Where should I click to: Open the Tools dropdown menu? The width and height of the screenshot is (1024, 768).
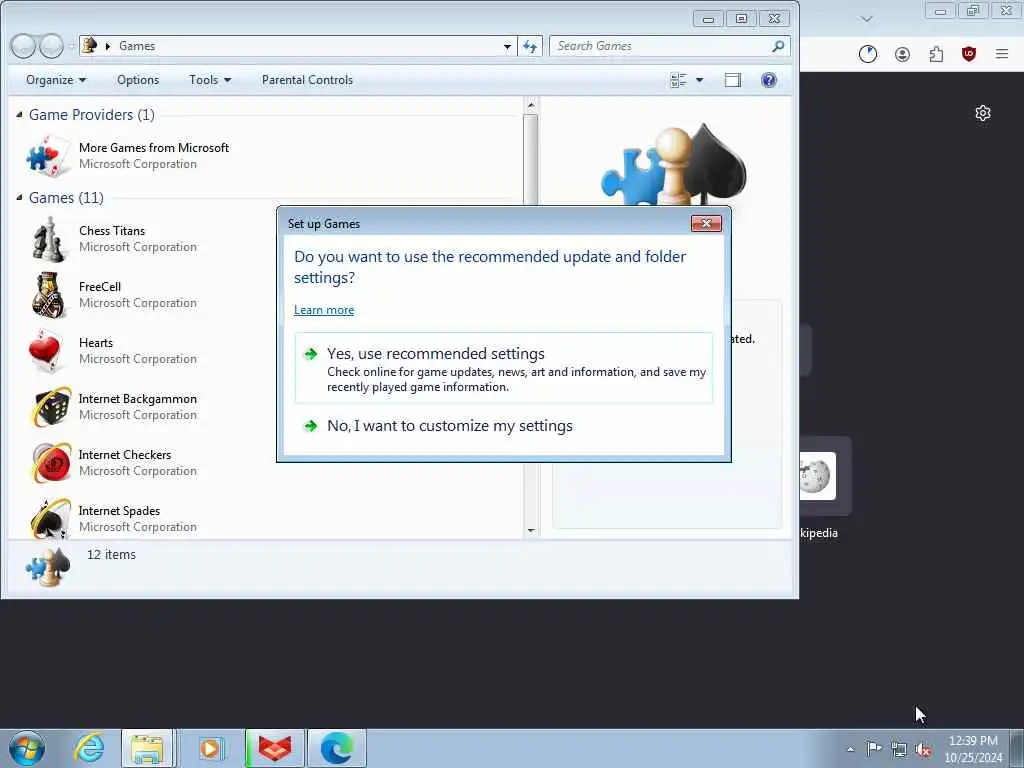tap(210, 80)
